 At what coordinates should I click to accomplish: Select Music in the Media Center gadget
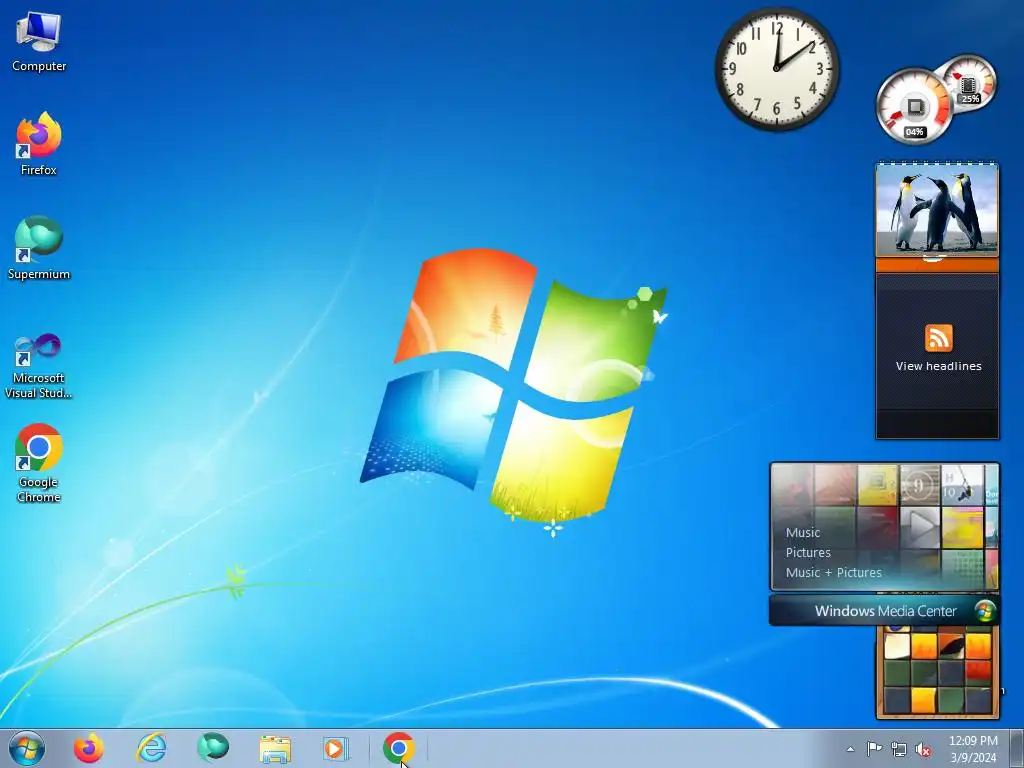(803, 532)
